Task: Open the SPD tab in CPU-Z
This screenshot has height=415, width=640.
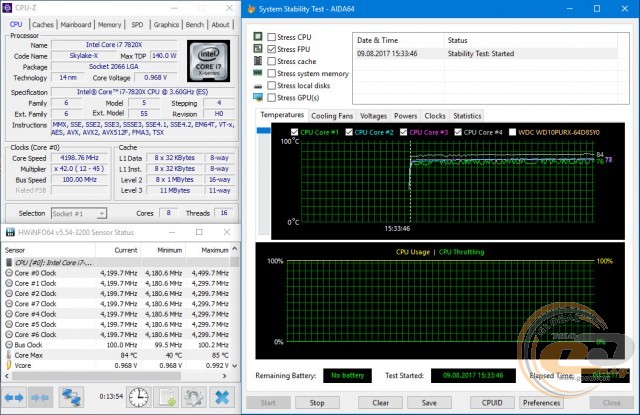Action: pos(138,24)
